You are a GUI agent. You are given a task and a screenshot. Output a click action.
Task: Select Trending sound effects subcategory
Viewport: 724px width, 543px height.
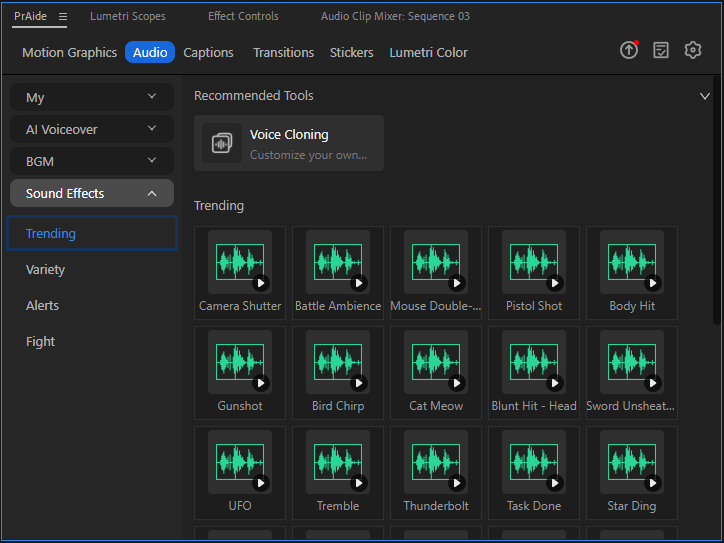(x=92, y=233)
